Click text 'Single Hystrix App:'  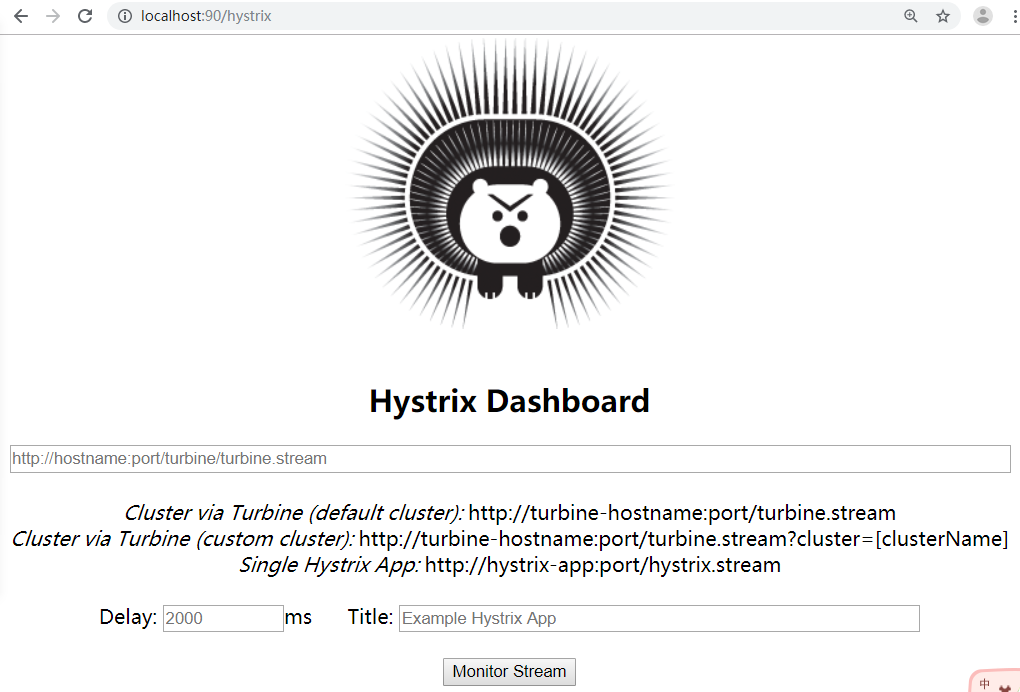[x=330, y=565]
